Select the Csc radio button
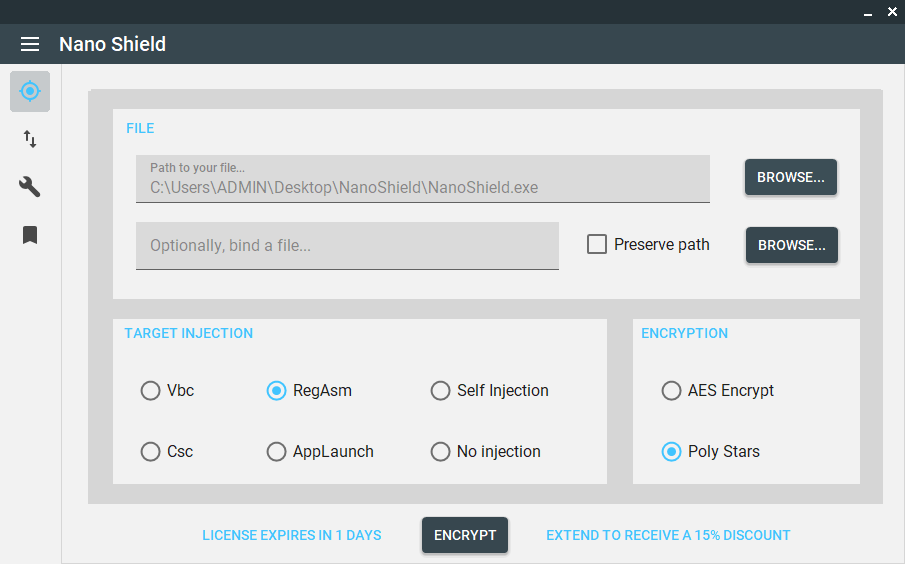 (151, 452)
